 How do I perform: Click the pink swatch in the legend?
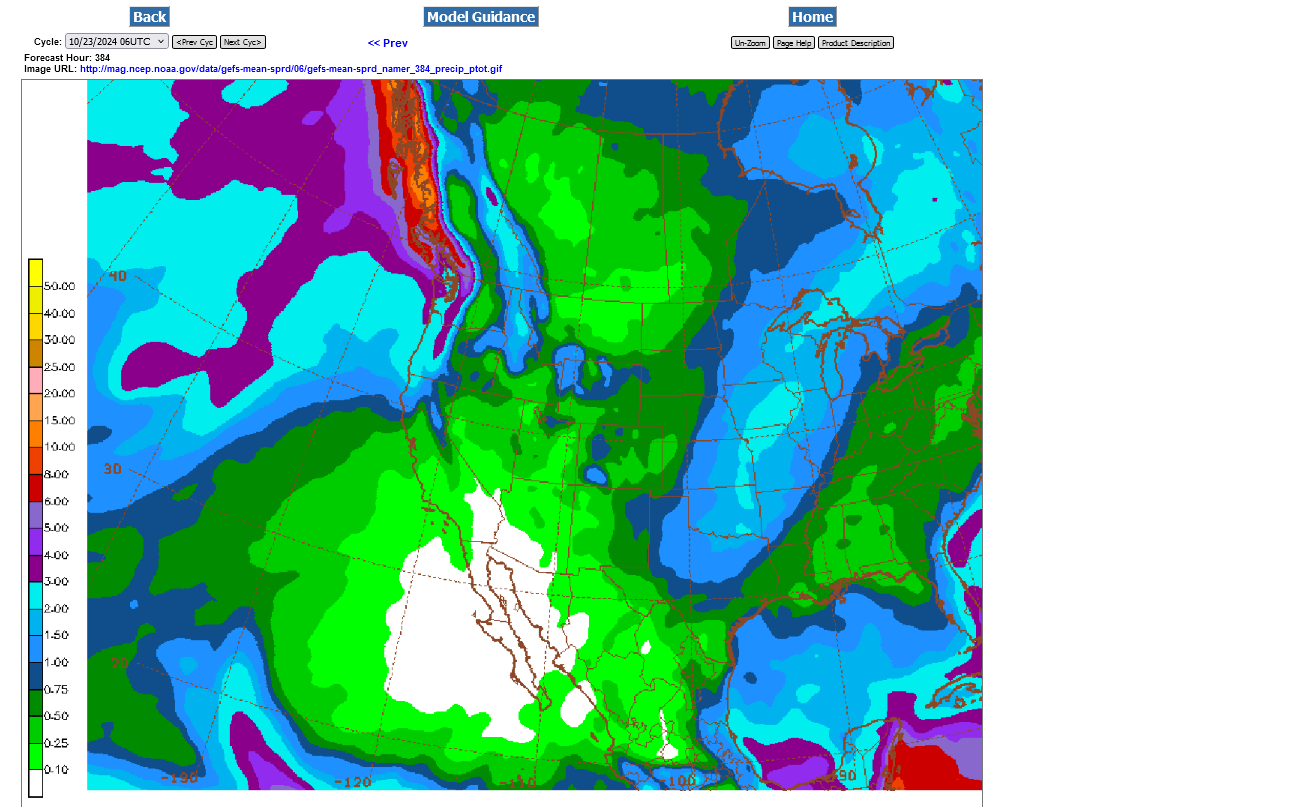click(35, 380)
